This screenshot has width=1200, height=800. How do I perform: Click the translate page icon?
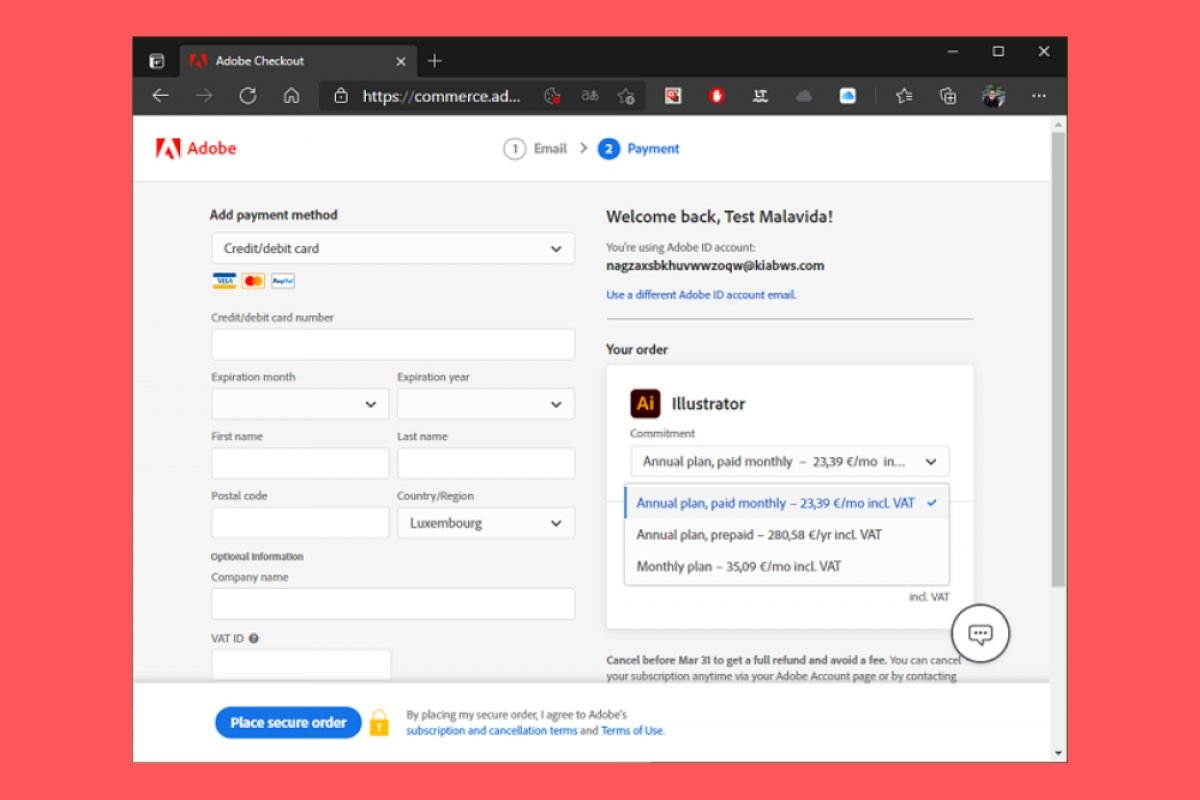click(590, 96)
